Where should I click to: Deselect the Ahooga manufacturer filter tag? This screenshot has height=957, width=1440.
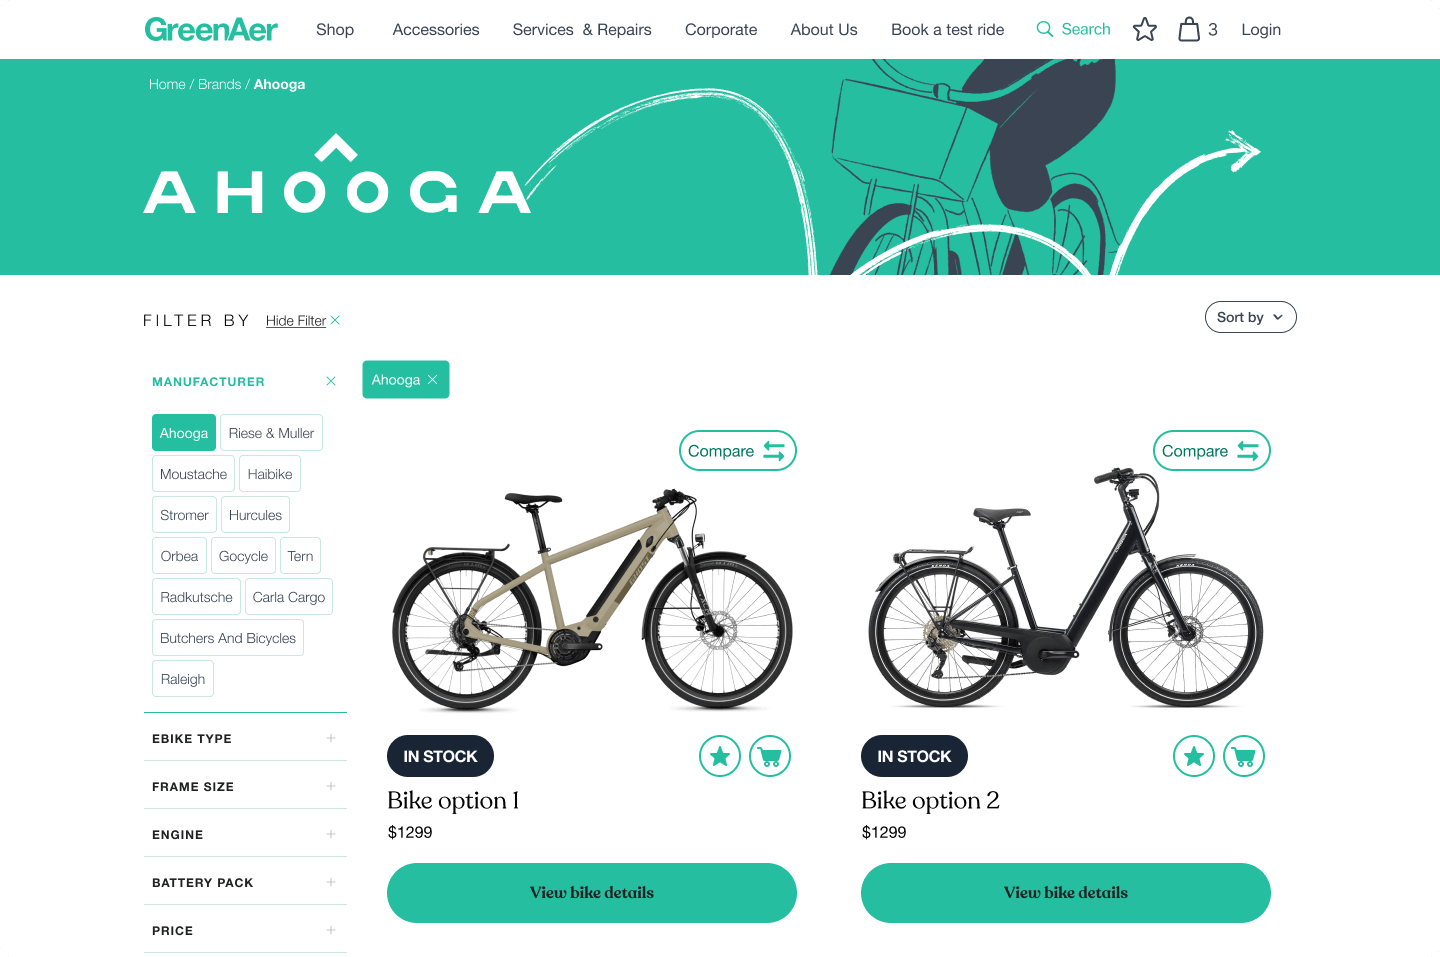click(184, 433)
